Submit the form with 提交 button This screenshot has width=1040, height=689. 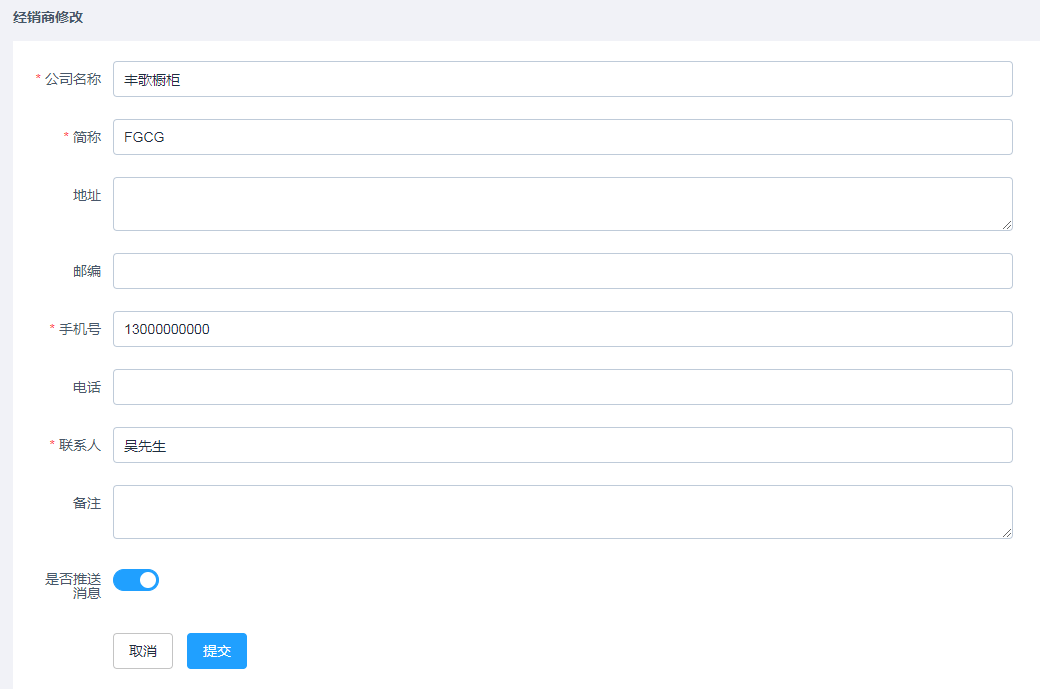click(x=217, y=651)
